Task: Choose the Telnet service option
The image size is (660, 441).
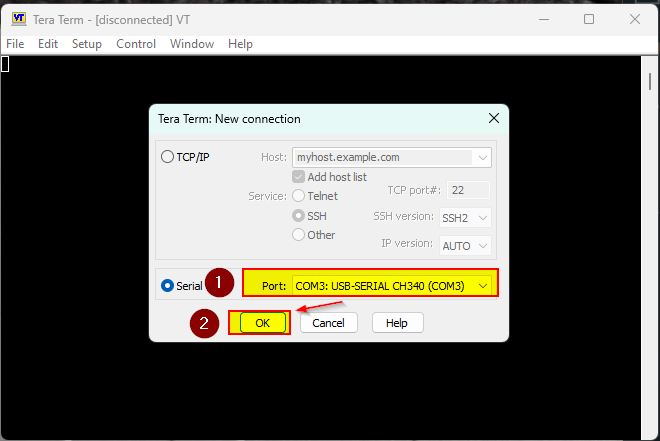Action: pos(298,196)
